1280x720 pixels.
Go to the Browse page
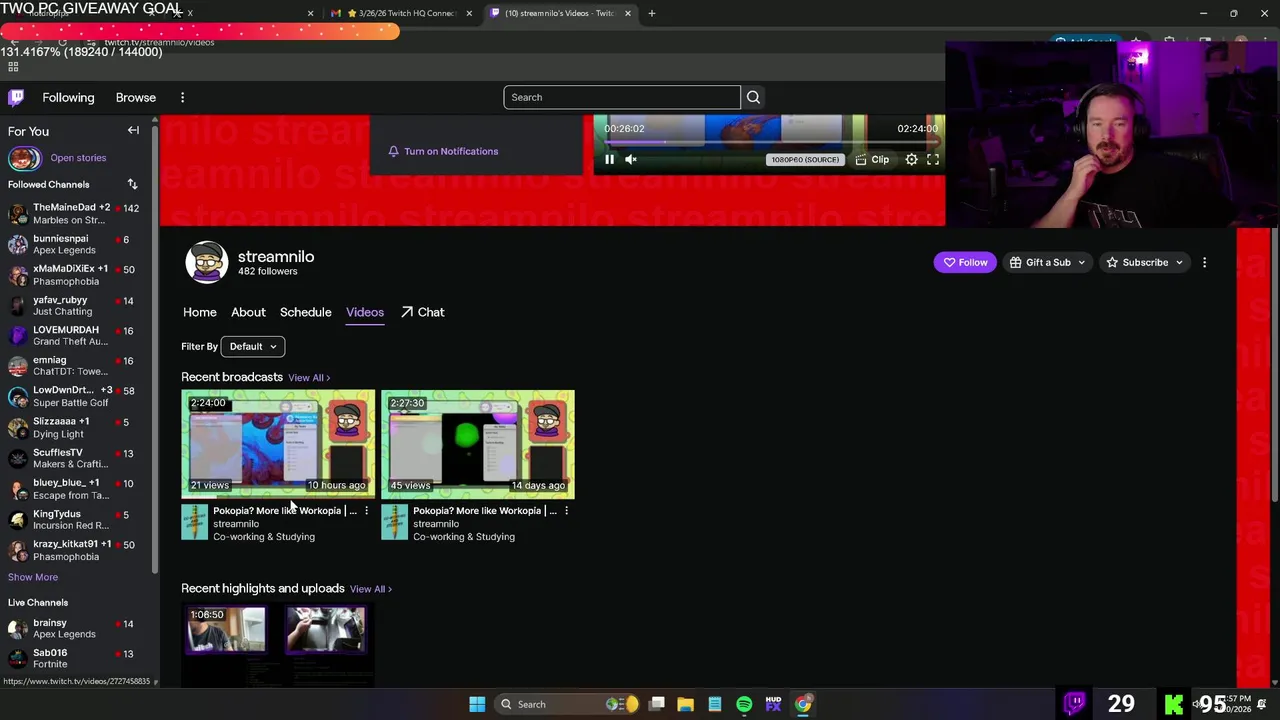click(x=136, y=97)
